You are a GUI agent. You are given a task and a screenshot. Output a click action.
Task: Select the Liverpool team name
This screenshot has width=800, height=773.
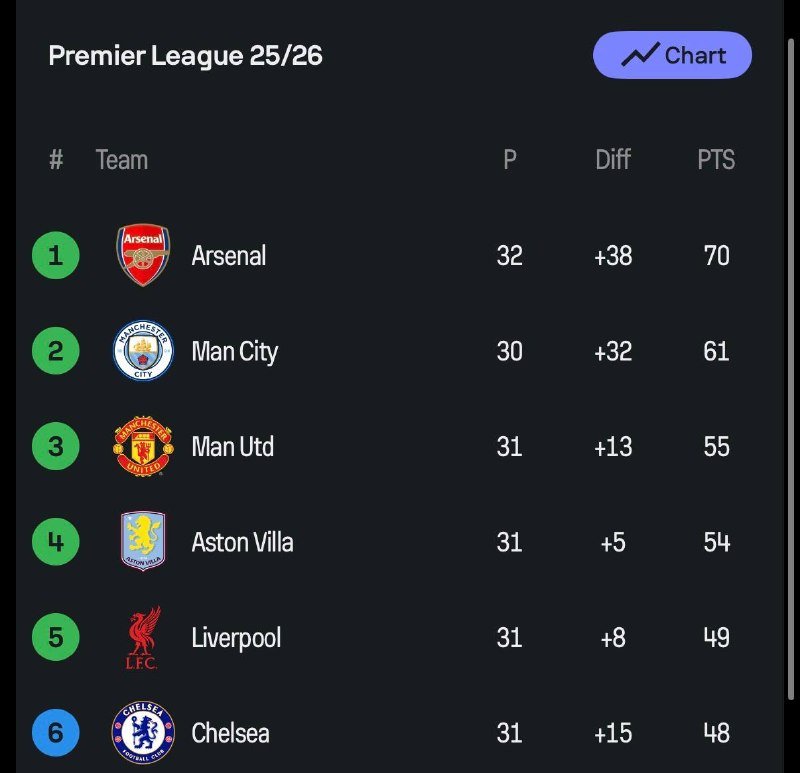pos(236,638)
